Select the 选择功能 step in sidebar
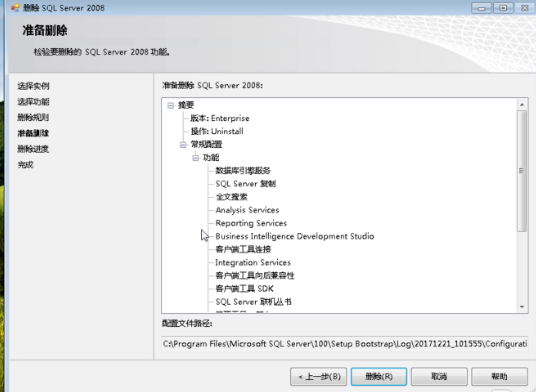 click(x=33, y=102)
